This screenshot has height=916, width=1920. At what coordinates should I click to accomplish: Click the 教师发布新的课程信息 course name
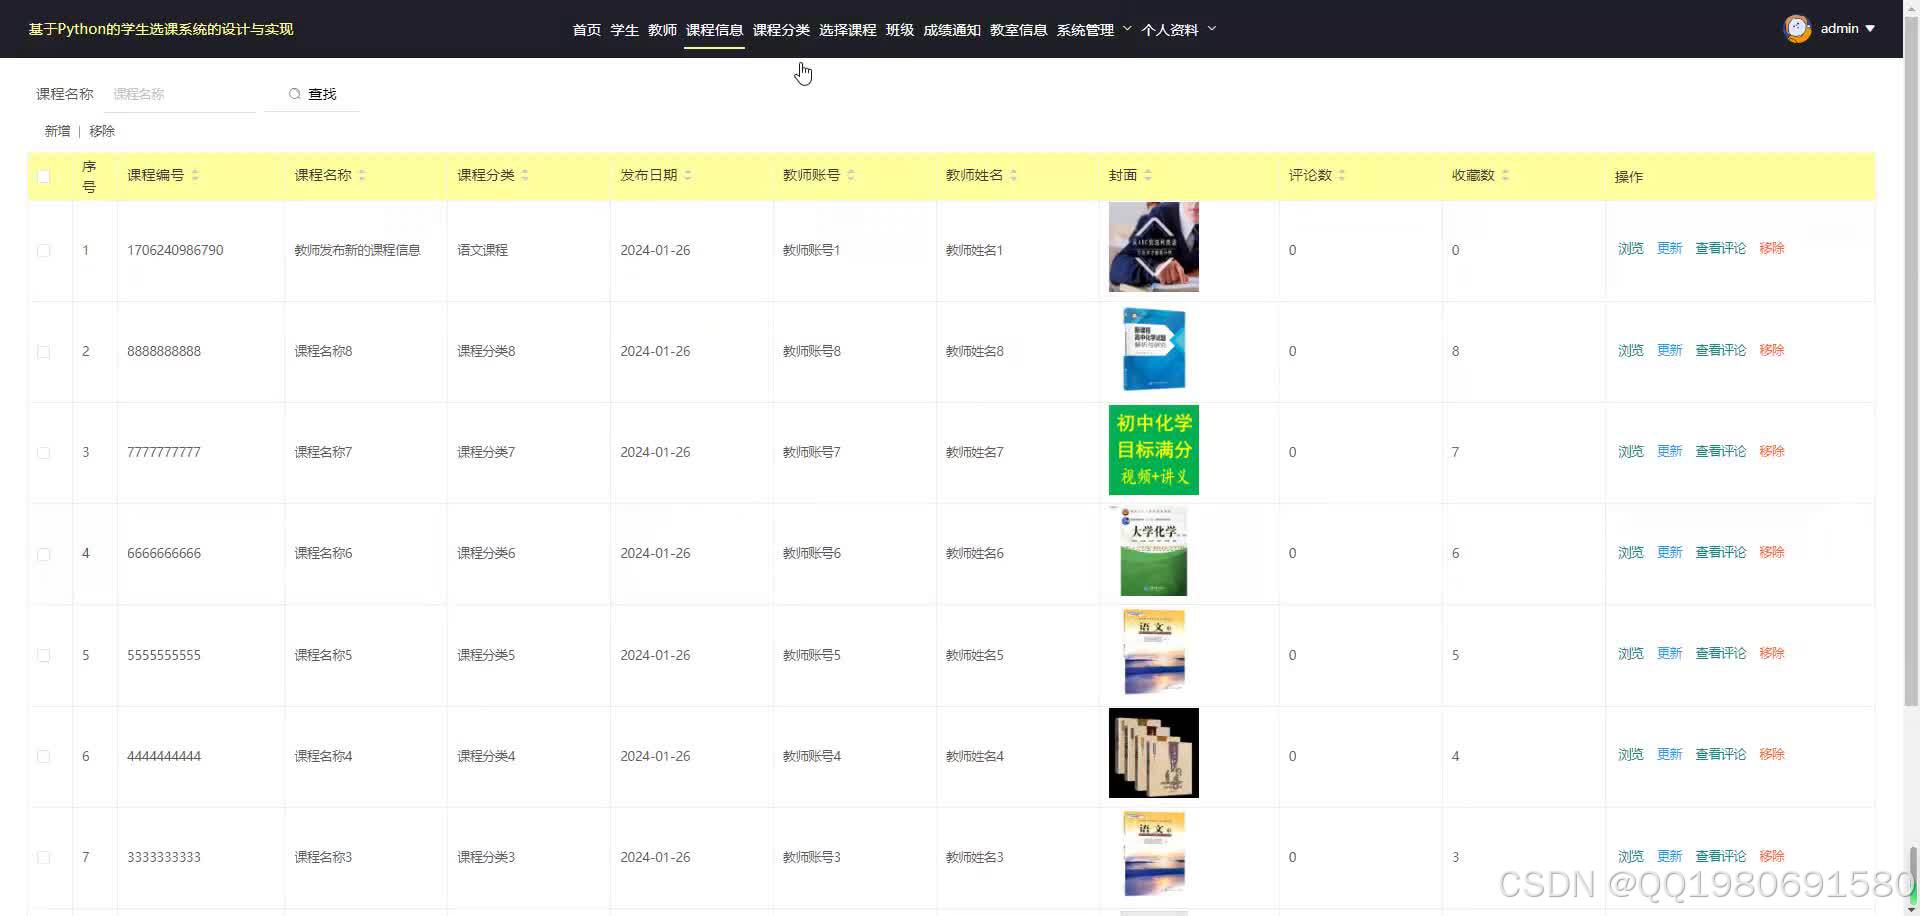click(357, 250)
